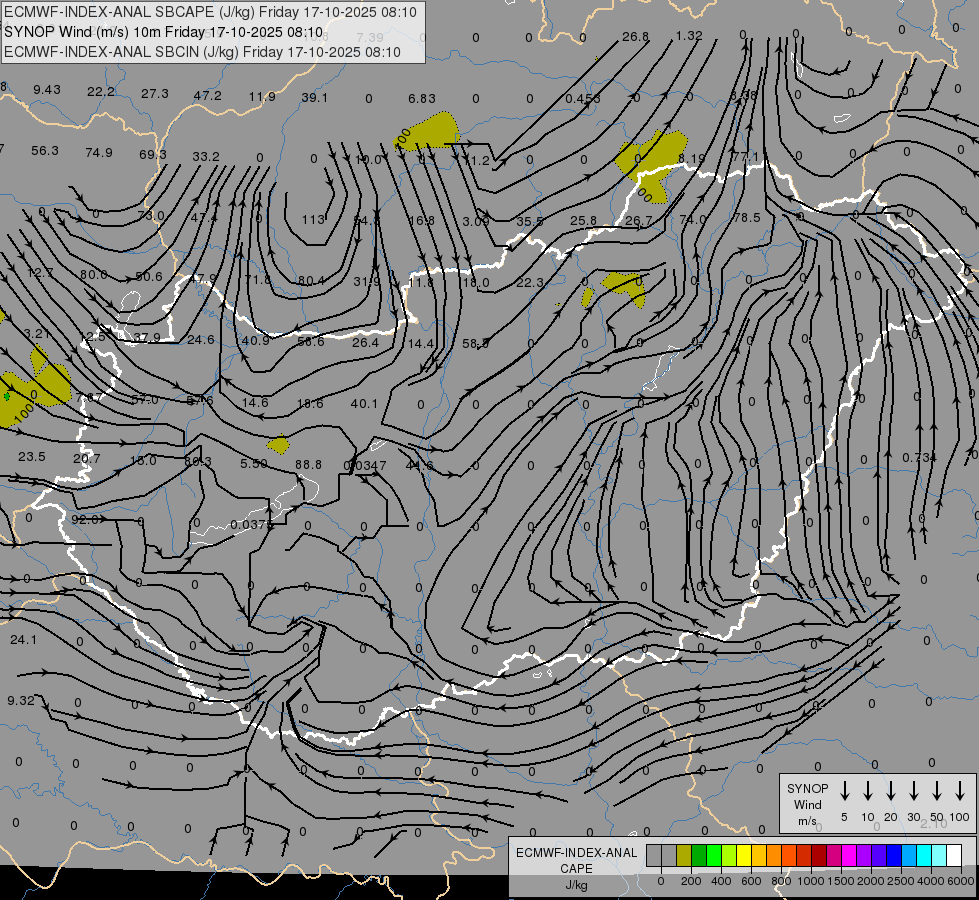
Task: Click the 'SYNOP Wind m/s' legend label
Action: [807, 804]
